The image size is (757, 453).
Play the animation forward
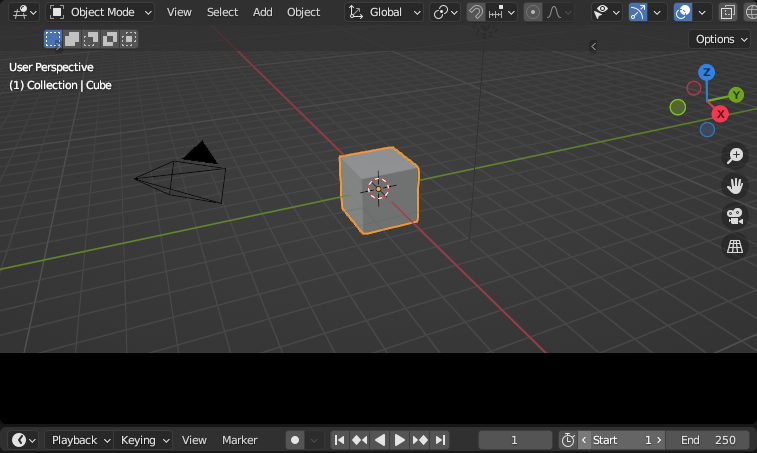[x=400, y=440]
